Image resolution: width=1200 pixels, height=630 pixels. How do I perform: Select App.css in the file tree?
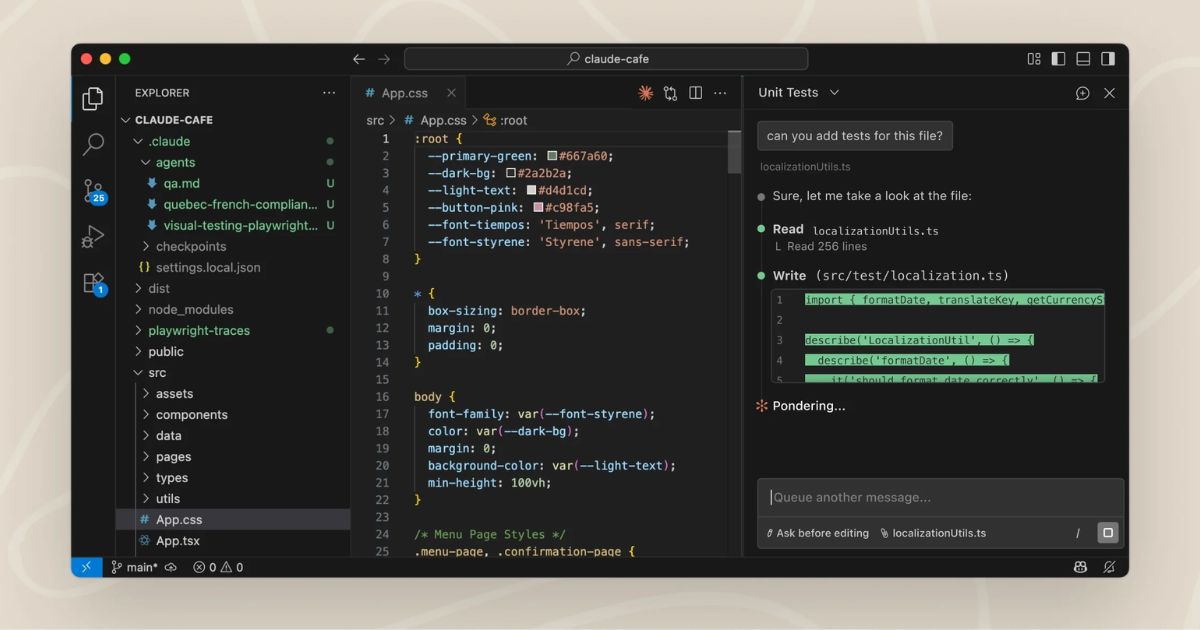[x=232, y=520]
